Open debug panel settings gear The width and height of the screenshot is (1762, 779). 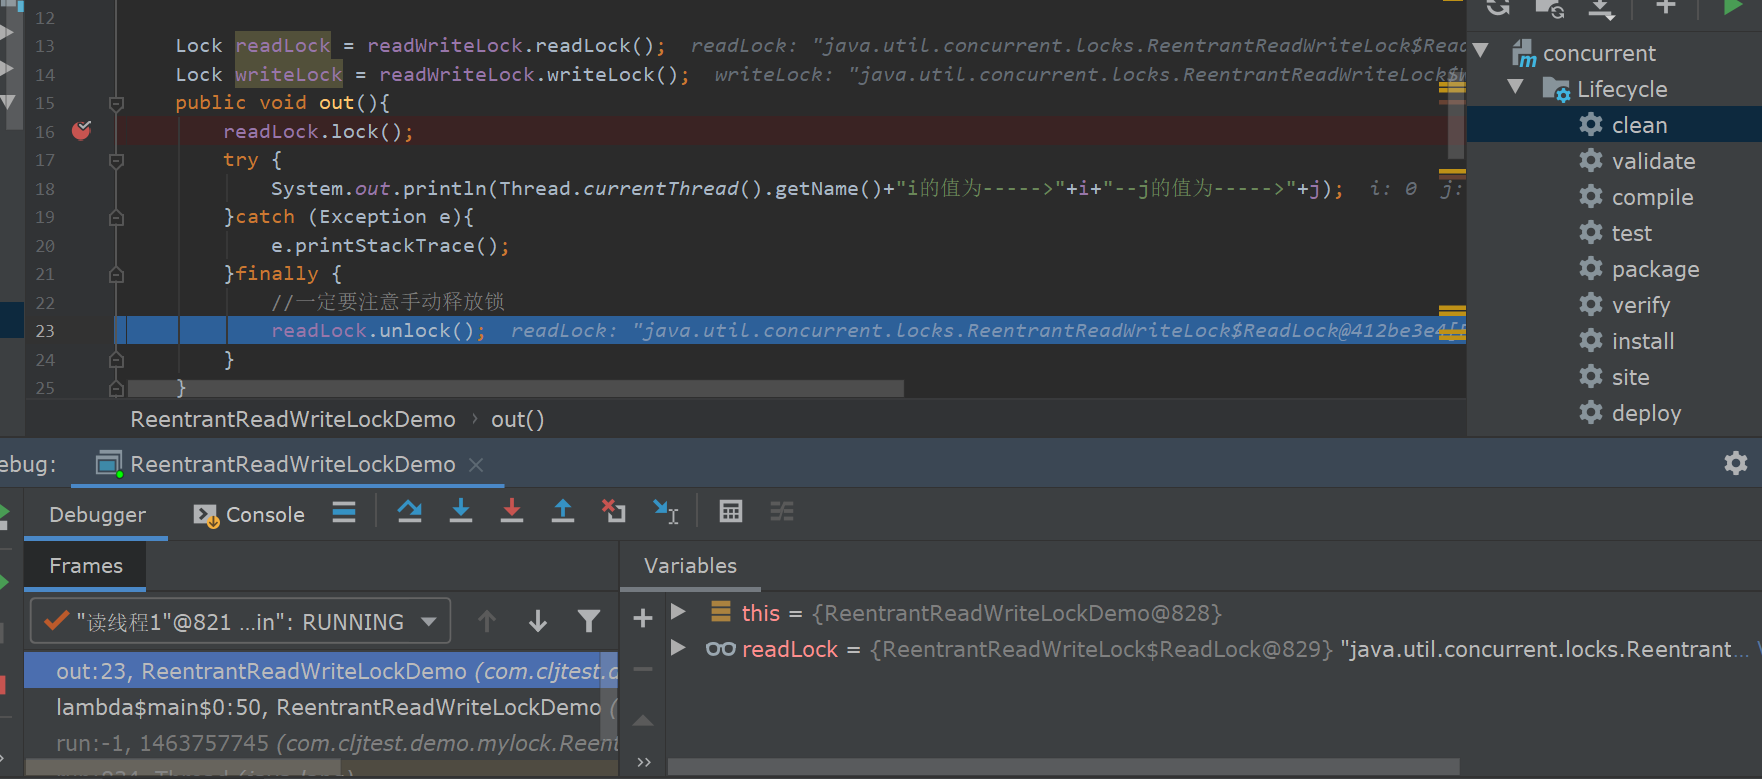point(1736,463)
